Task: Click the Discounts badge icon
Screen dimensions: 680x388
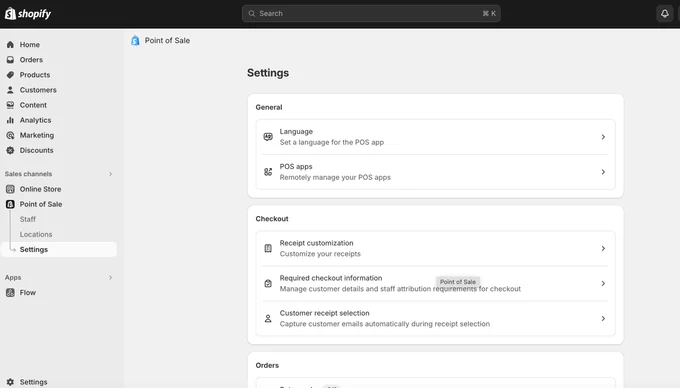Action: [10, 150]
